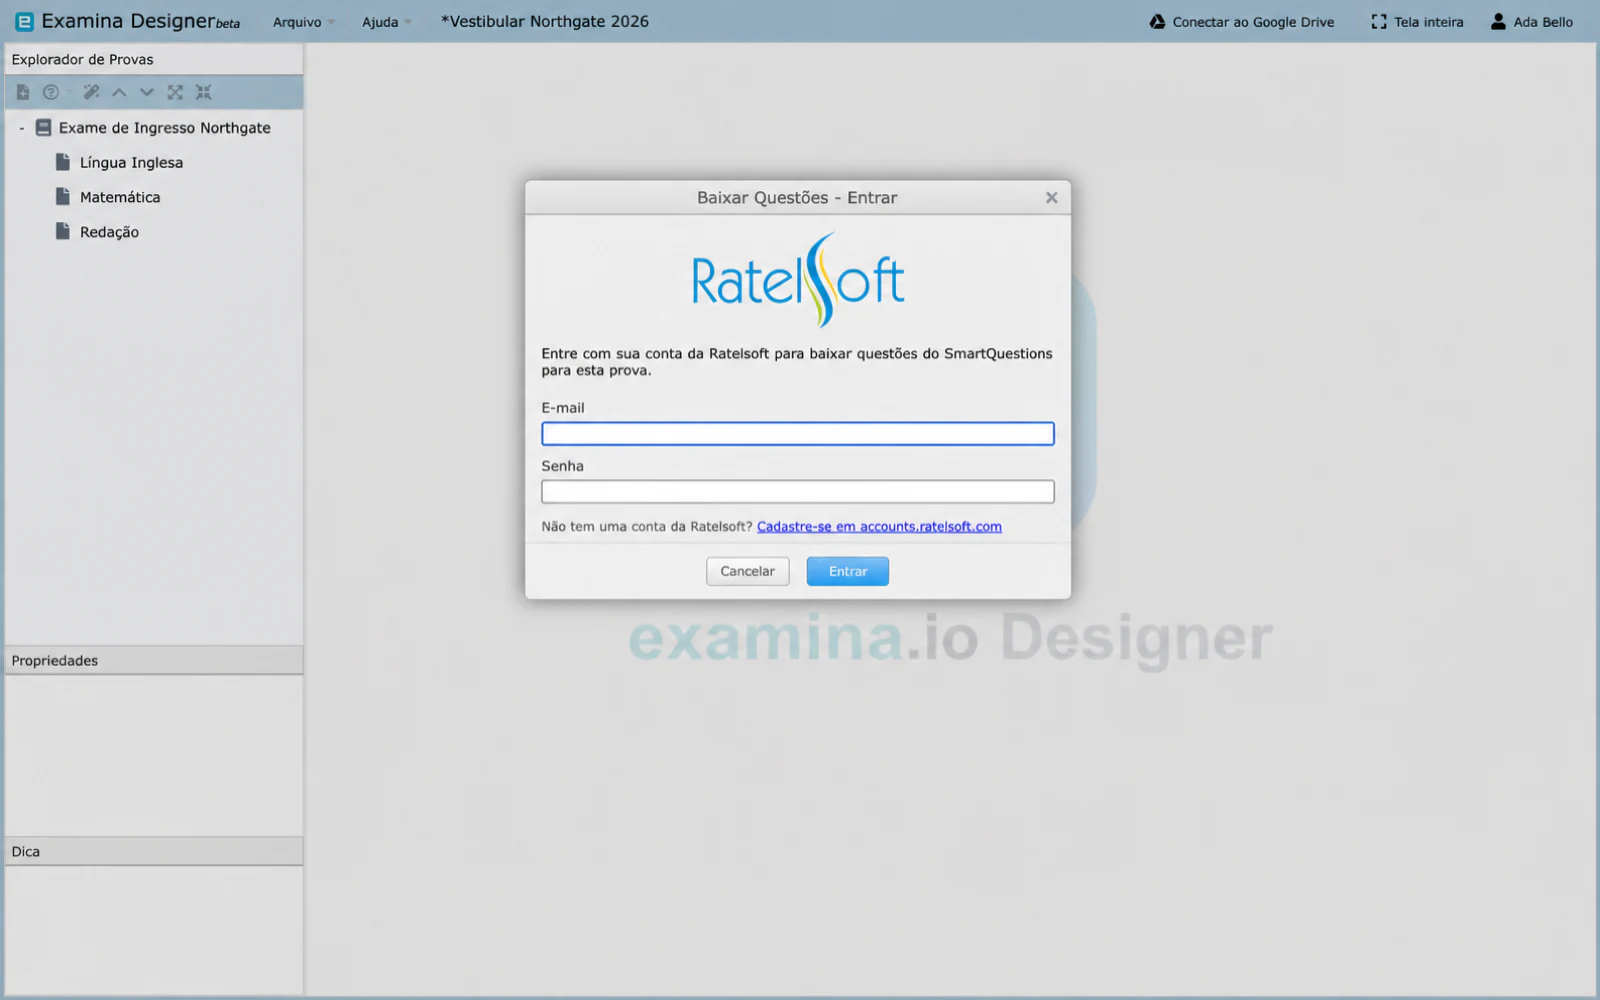The width and height of the screenshot is (1600, 1000).
Task: Collapse the Exame de Ingresso Northgate tree node
Action: click(x=22, y=128)
